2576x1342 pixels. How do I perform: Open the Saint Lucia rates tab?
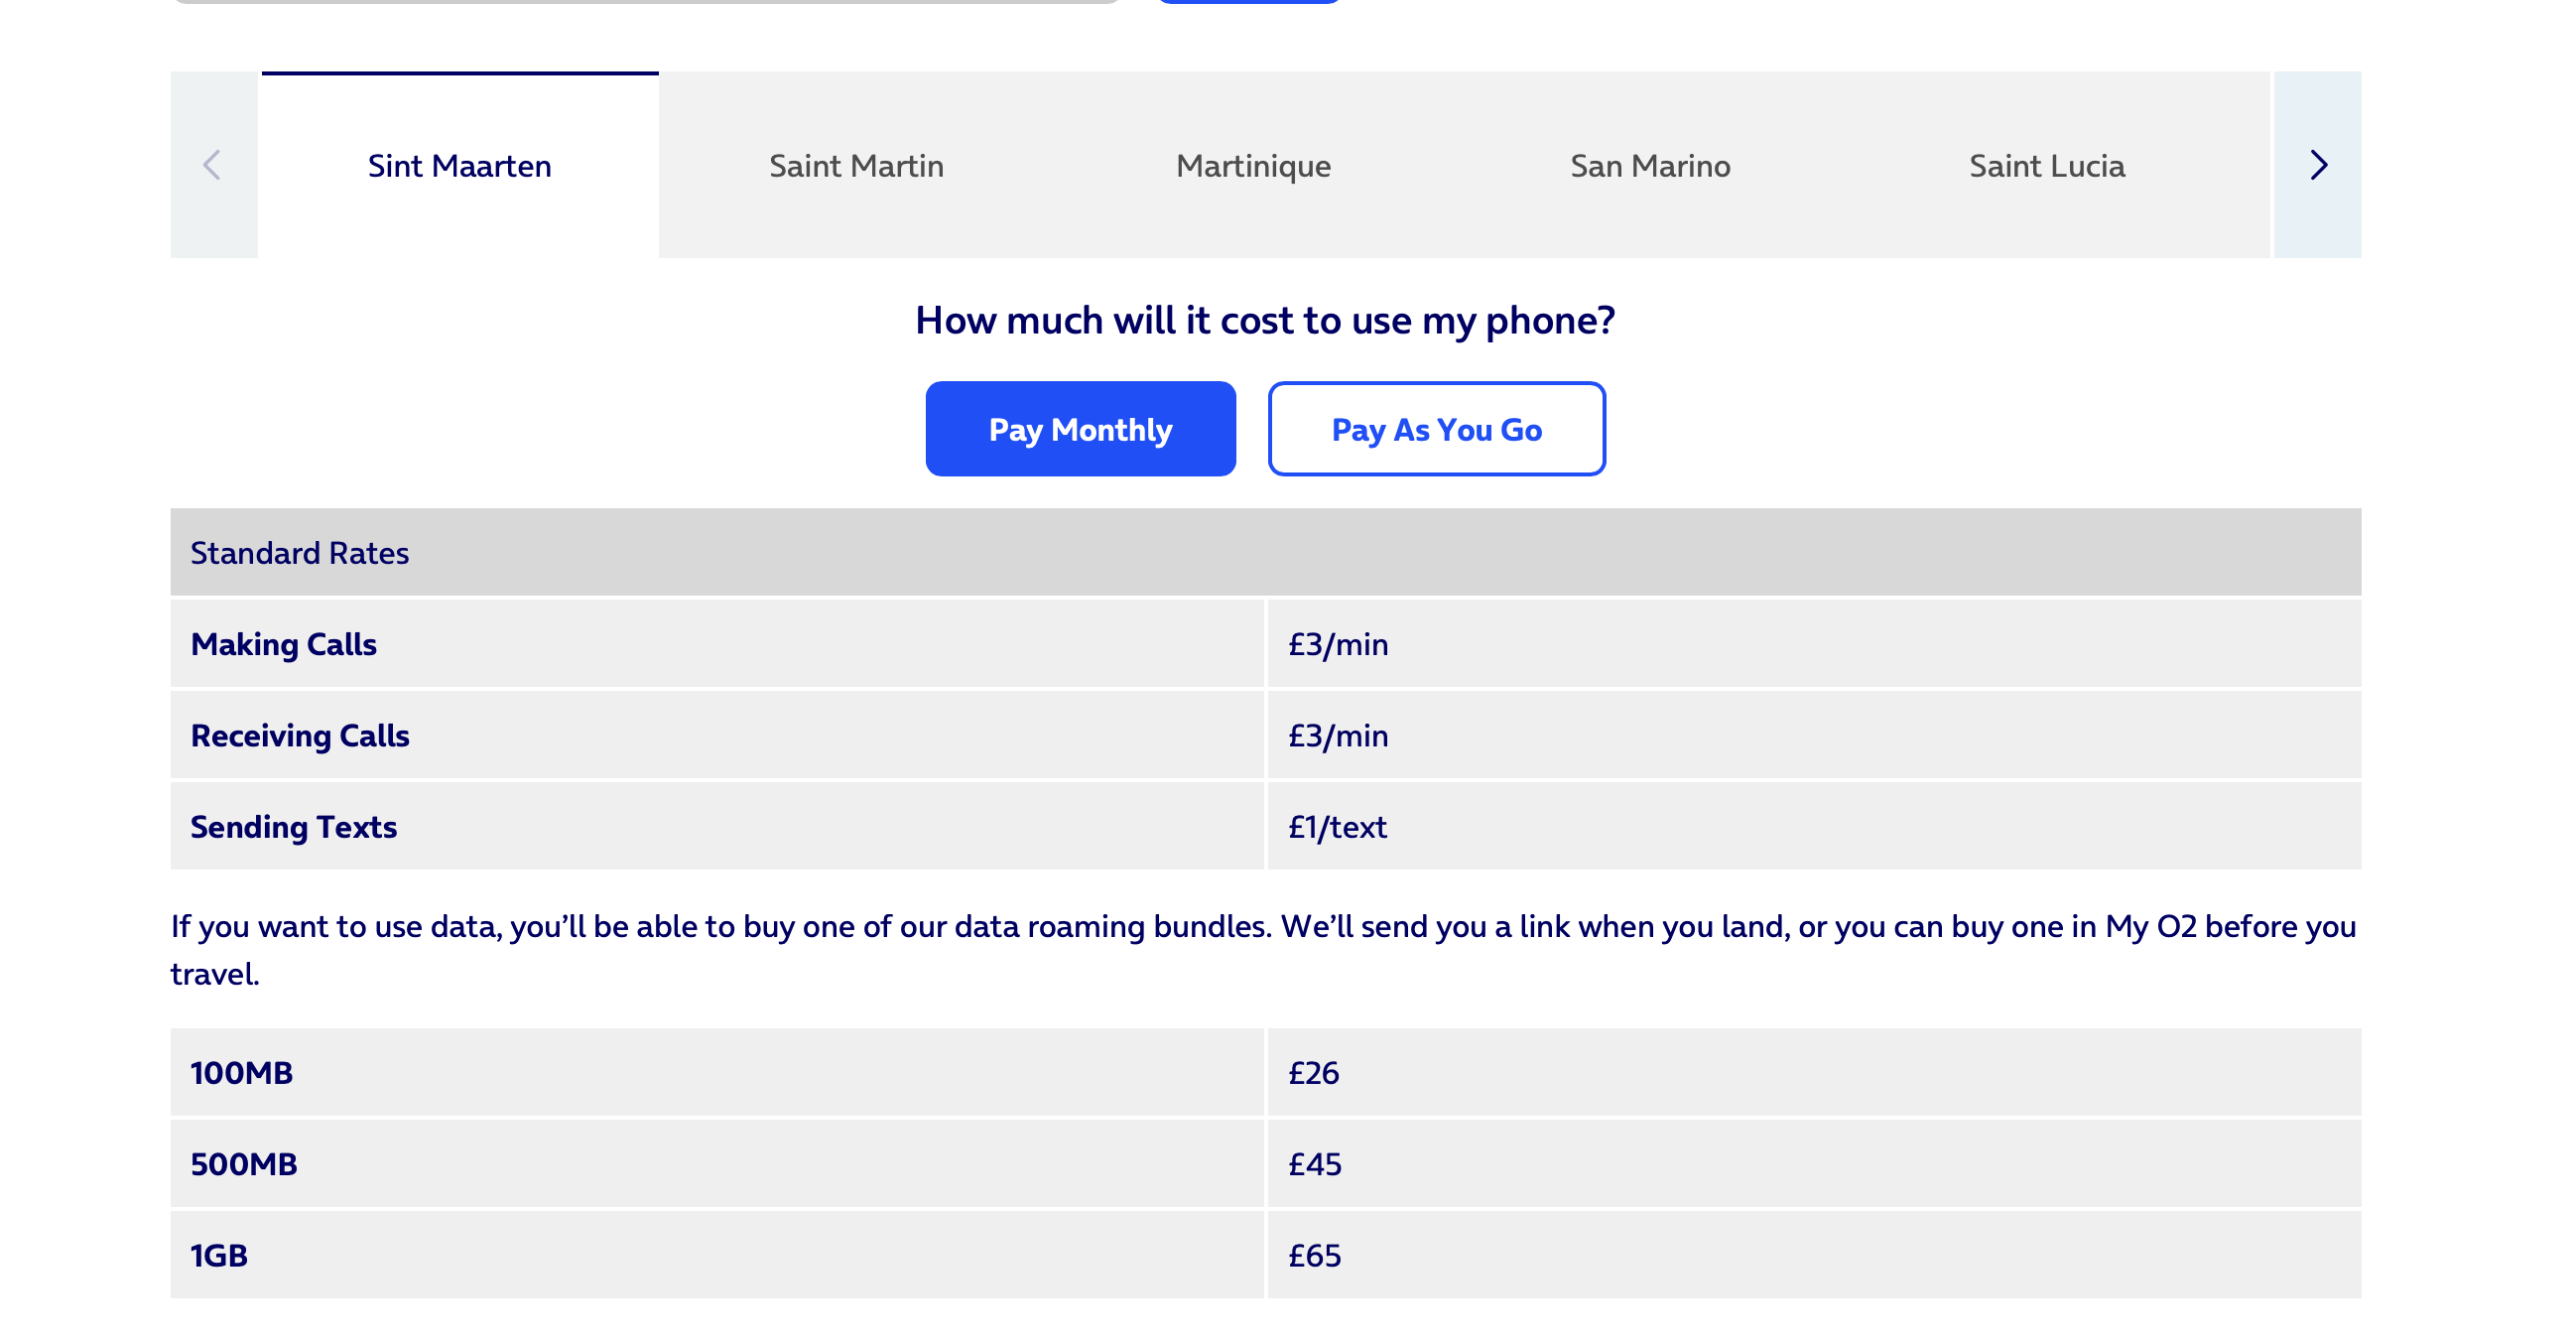click(x=2046, y=166)
